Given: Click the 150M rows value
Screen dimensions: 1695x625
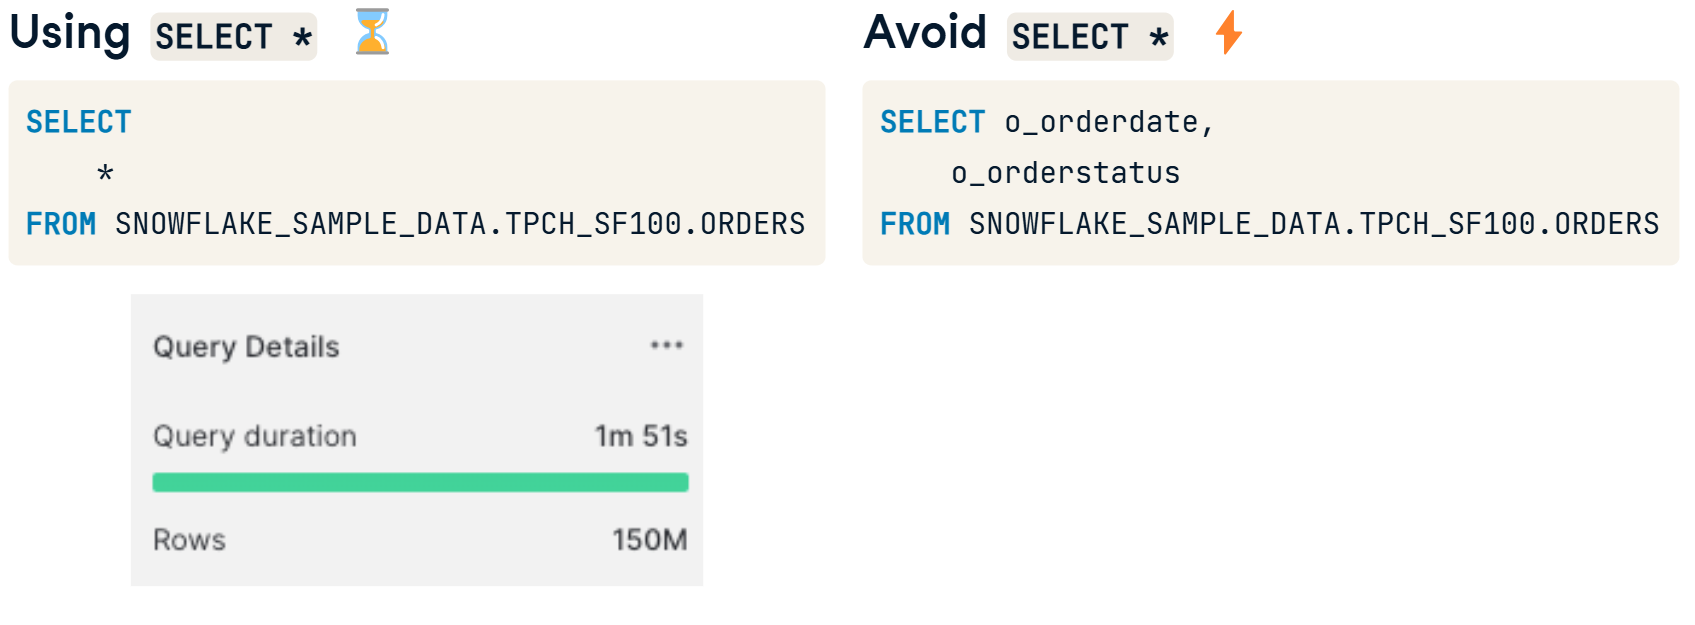Looking at the screenshot, I should [x=650, y=540].
